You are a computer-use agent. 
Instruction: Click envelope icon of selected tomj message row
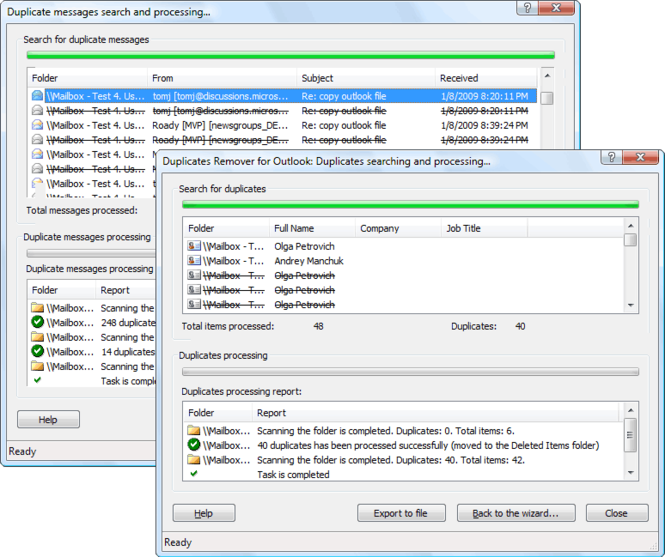(x=37, y=96)
